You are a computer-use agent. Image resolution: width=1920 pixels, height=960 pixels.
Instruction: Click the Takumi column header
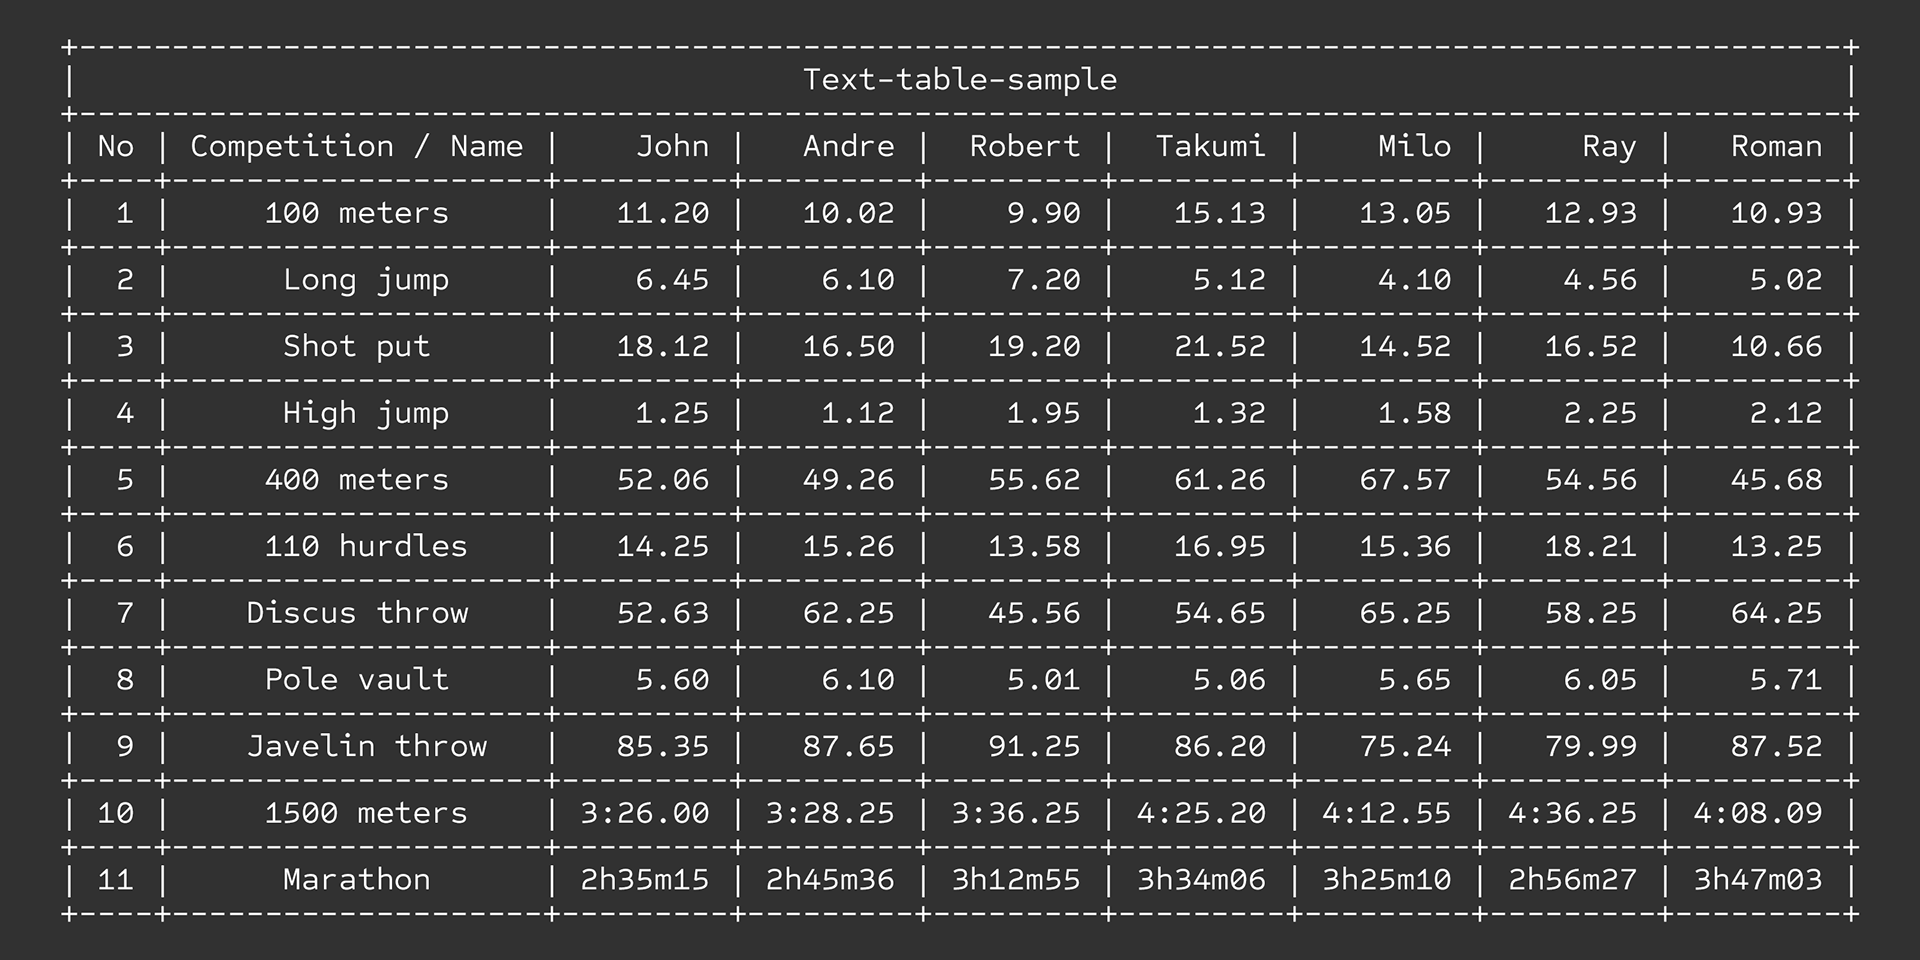click(1210, 147)
